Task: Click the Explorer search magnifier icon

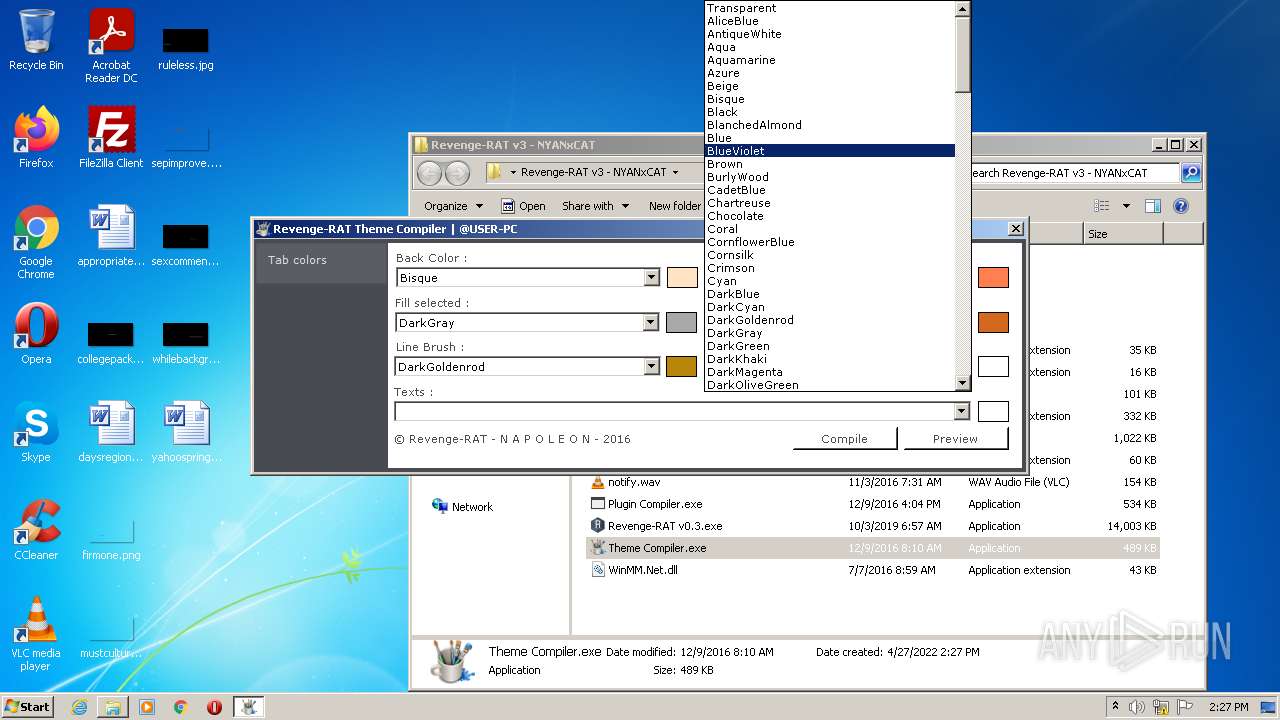Action: 1191,173
